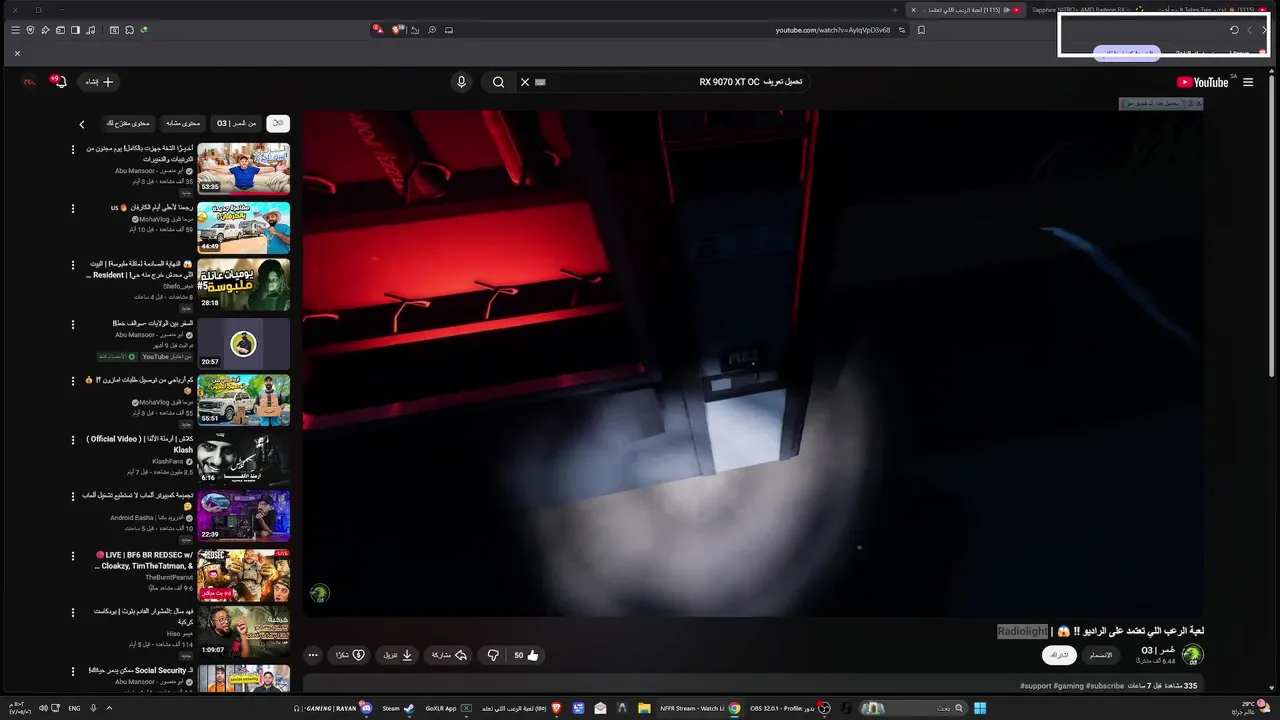The height and width of the screenshot is (720, 1280).
Task: Open options for MohaVlog 44:49 video
Action: (x=72, y=209)
